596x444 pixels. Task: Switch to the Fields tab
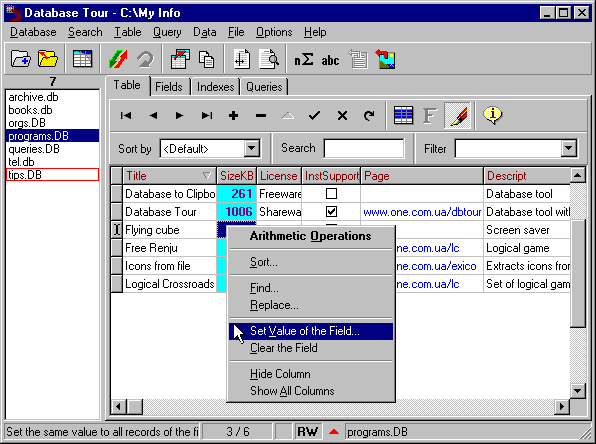[x=169, y=87]
